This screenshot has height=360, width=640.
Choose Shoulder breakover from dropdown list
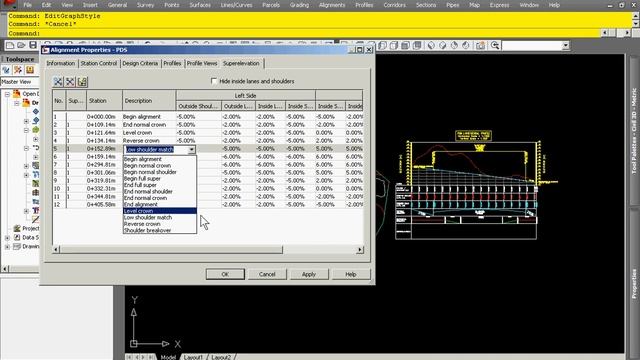pos(160,231)
